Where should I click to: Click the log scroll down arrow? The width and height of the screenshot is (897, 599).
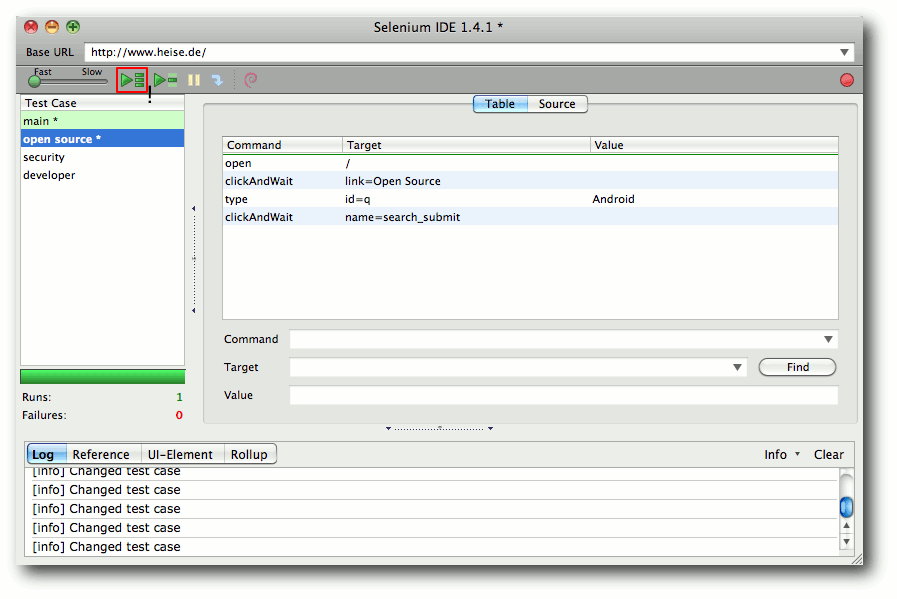[846, 541]
